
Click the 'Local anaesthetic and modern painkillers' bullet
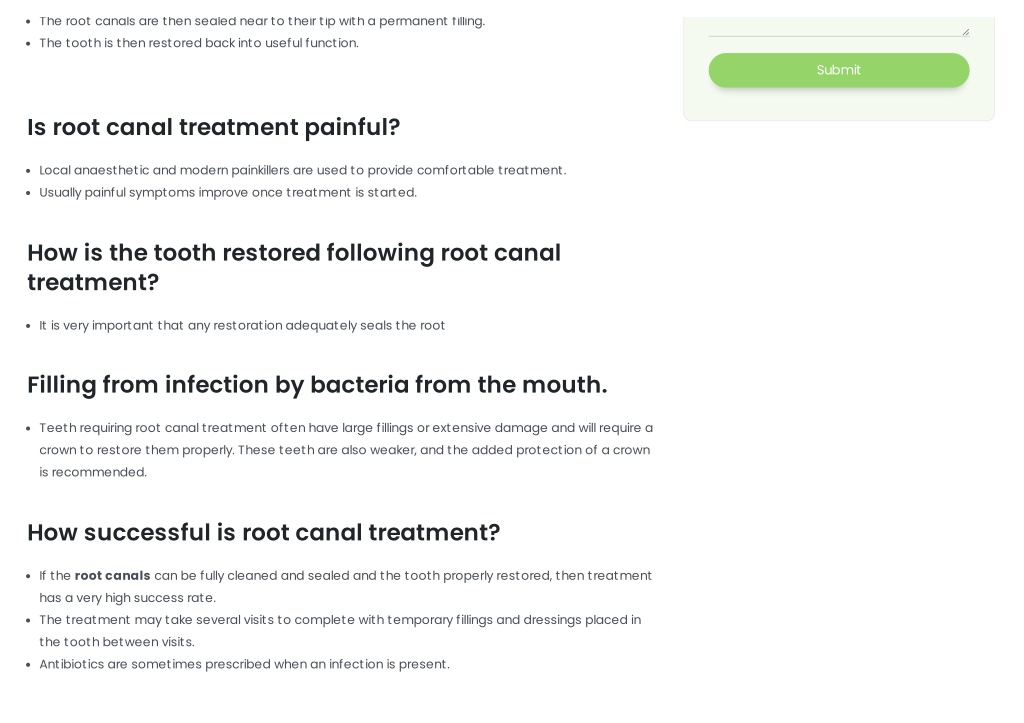click(x=302, y=170)
